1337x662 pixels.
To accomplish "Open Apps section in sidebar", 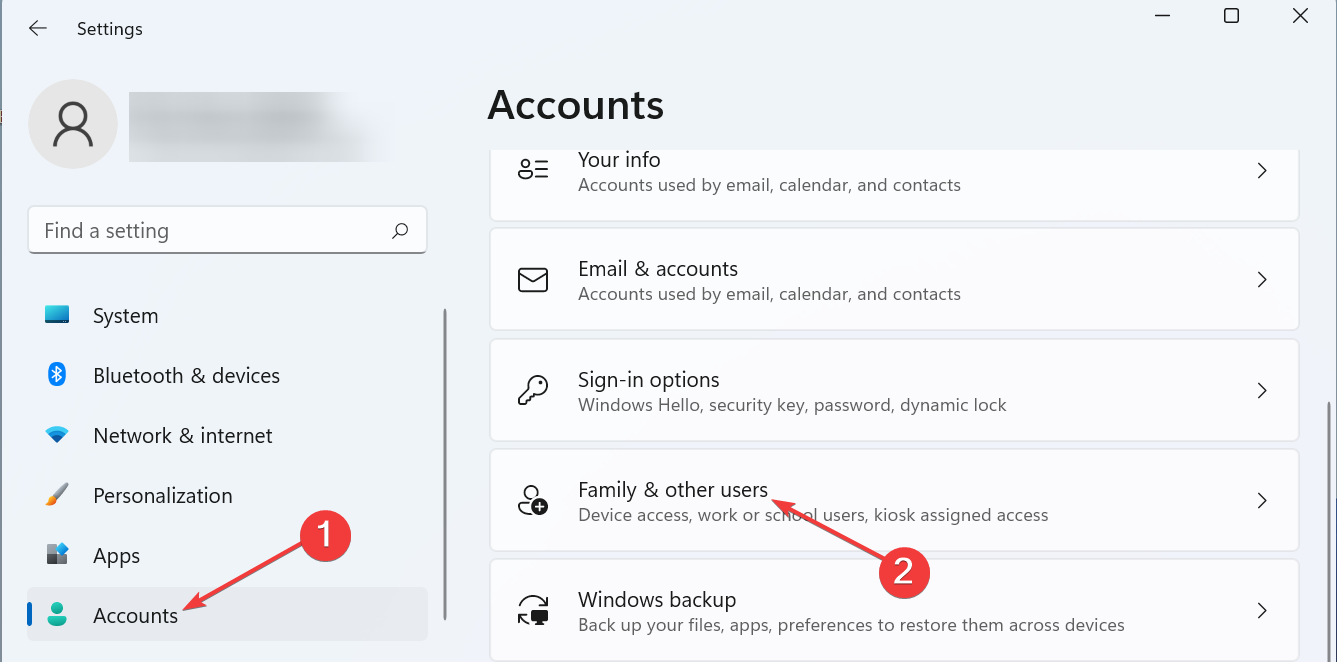I will tap(116, 556).
